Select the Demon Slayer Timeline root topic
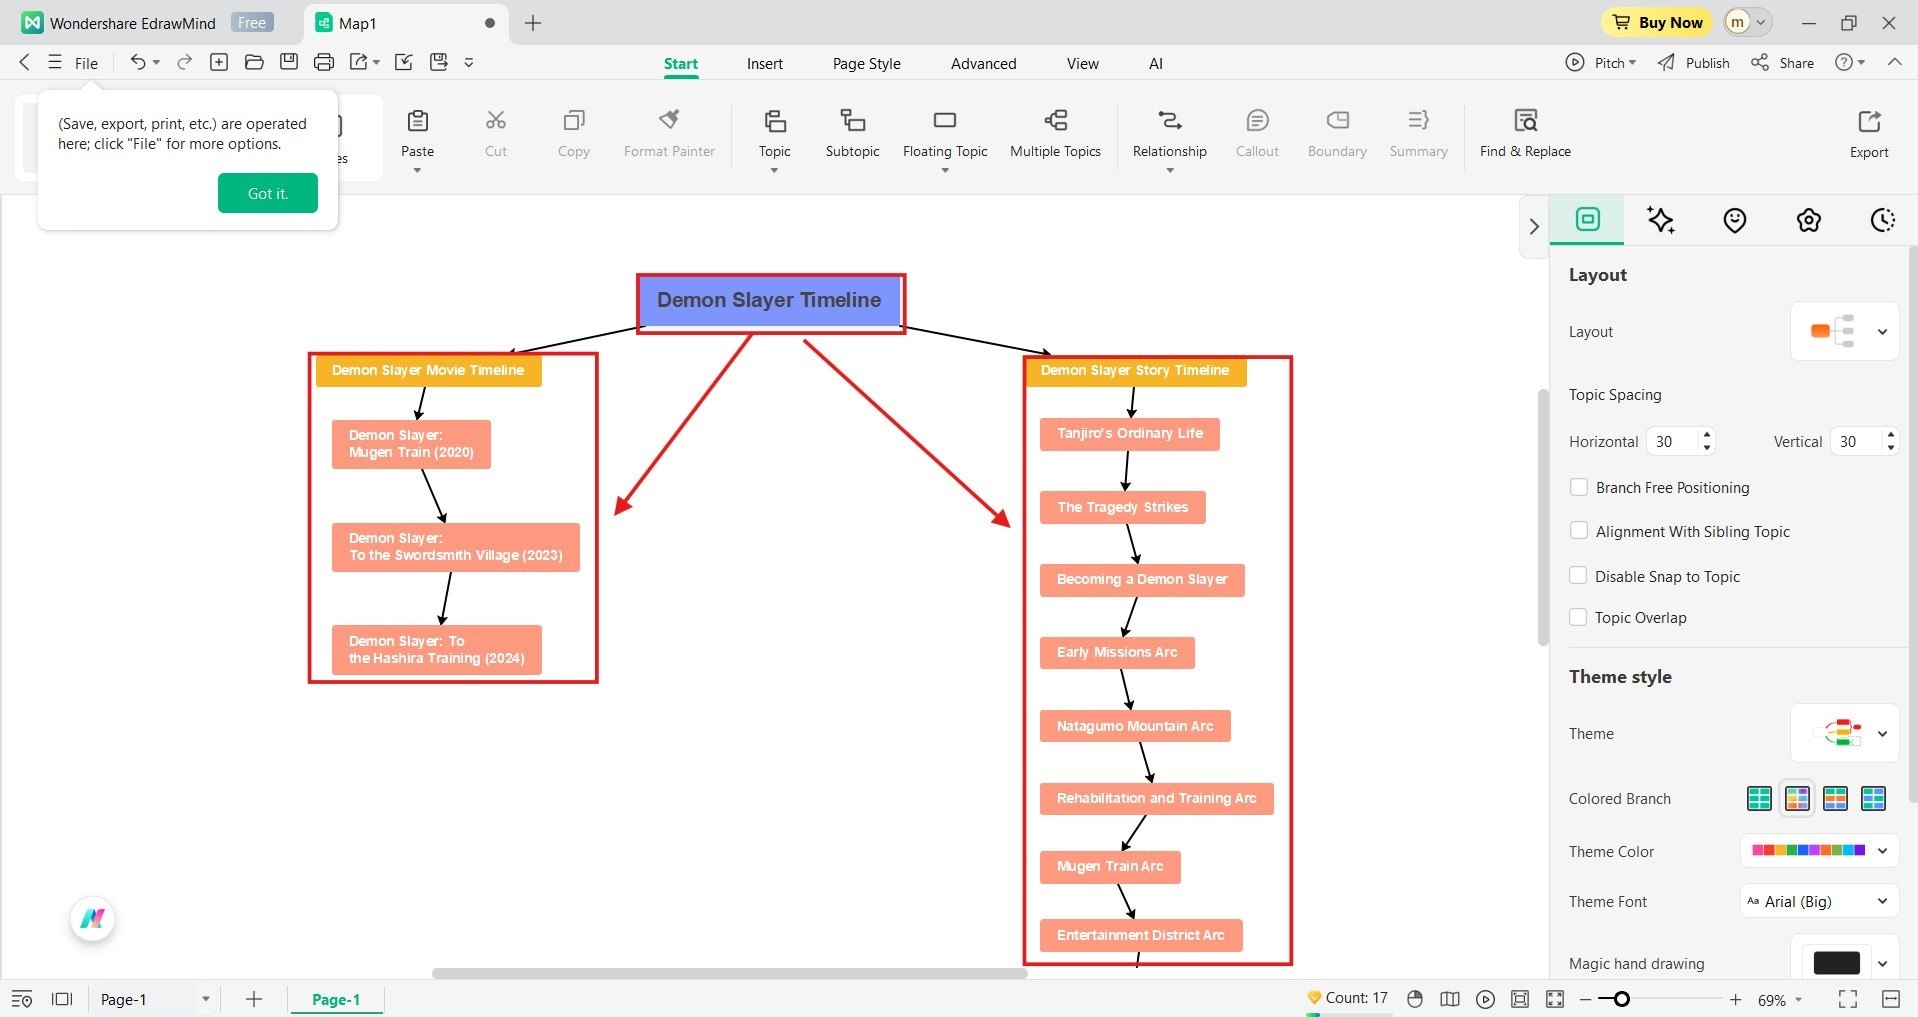This screenshot has height=1017, width=1918. point(769,300)
